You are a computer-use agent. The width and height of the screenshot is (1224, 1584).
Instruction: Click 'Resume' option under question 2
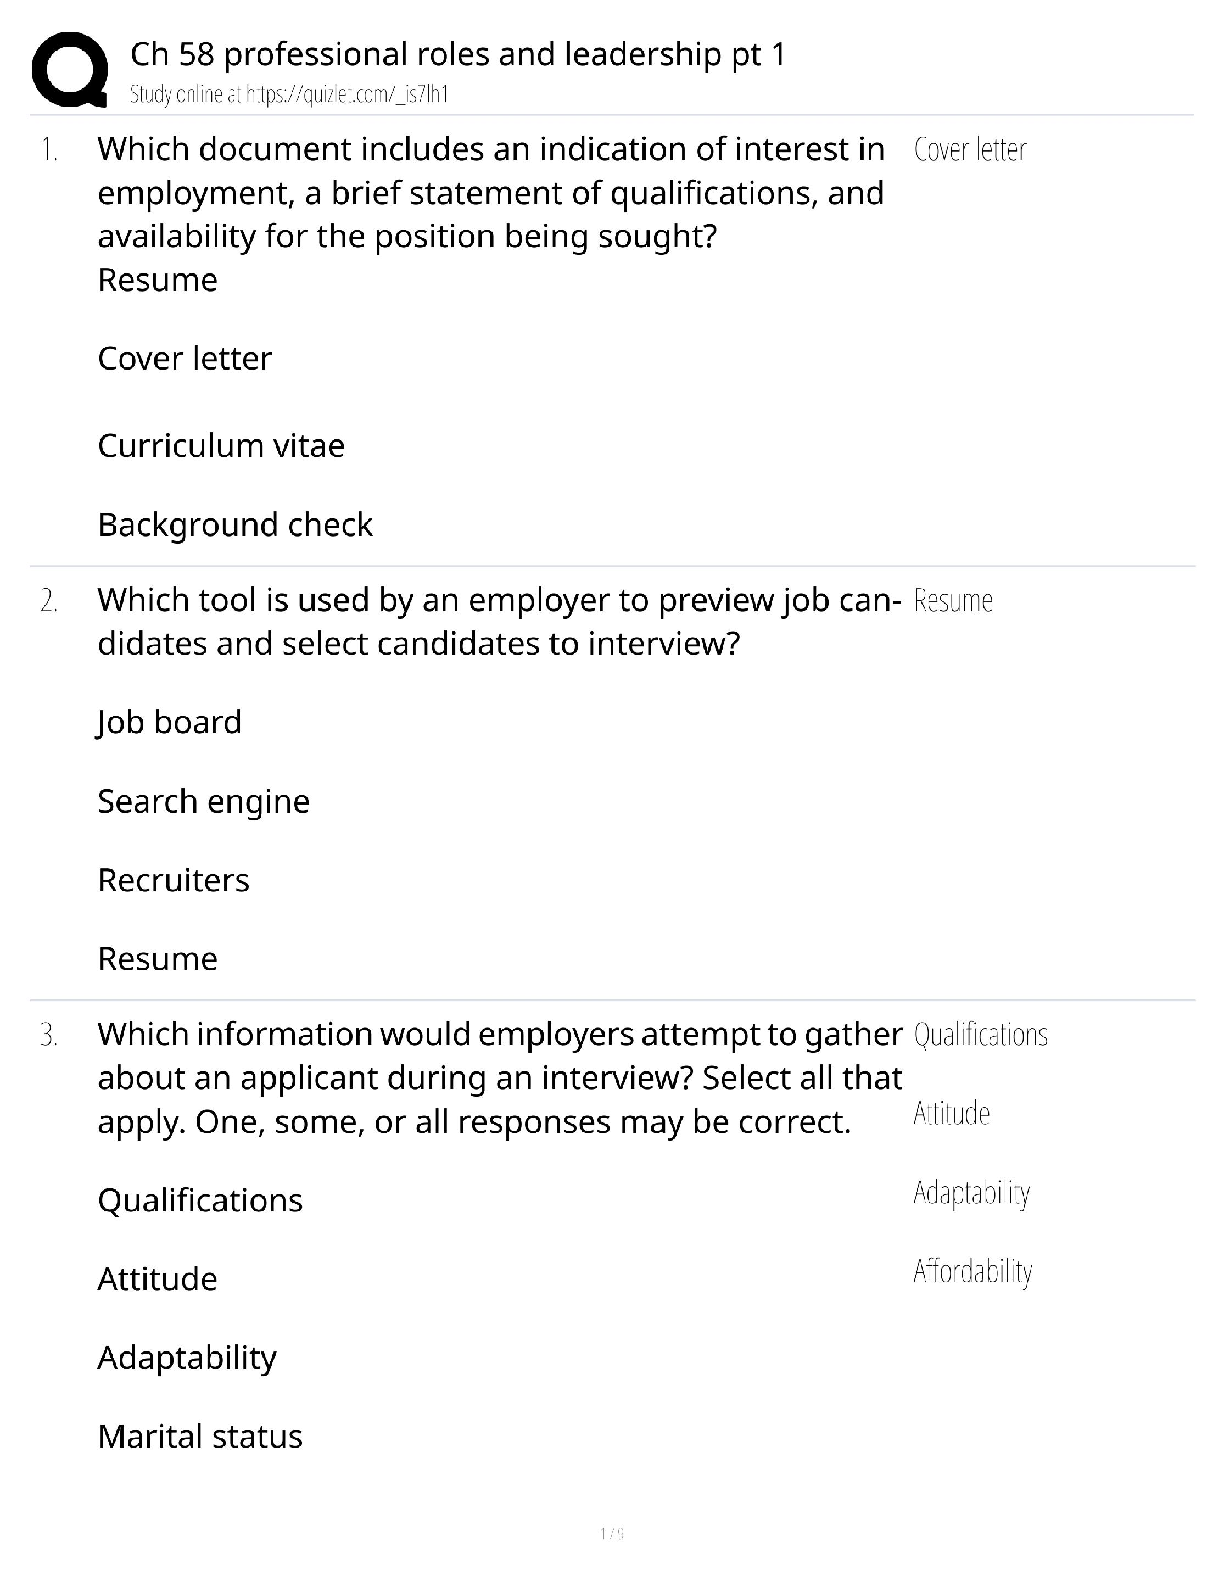(x=157, y=959)
